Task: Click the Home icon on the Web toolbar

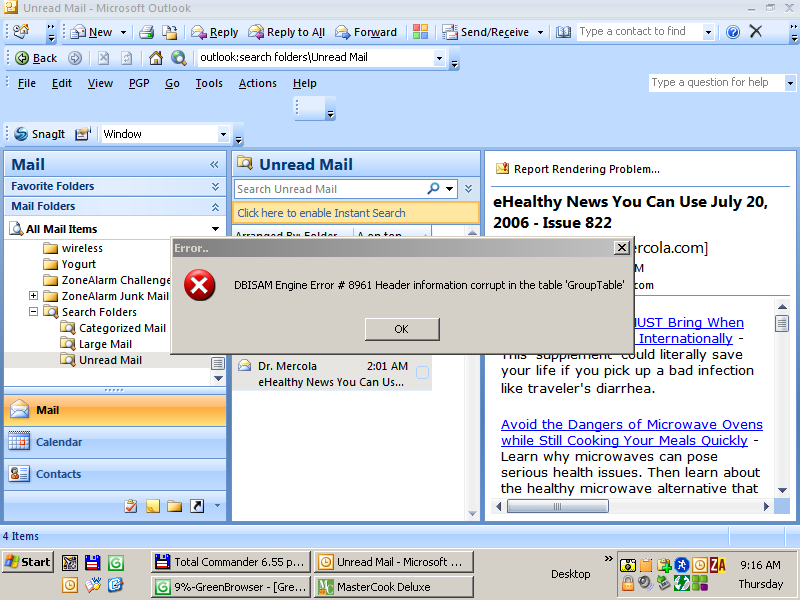Action: point(155,58)
